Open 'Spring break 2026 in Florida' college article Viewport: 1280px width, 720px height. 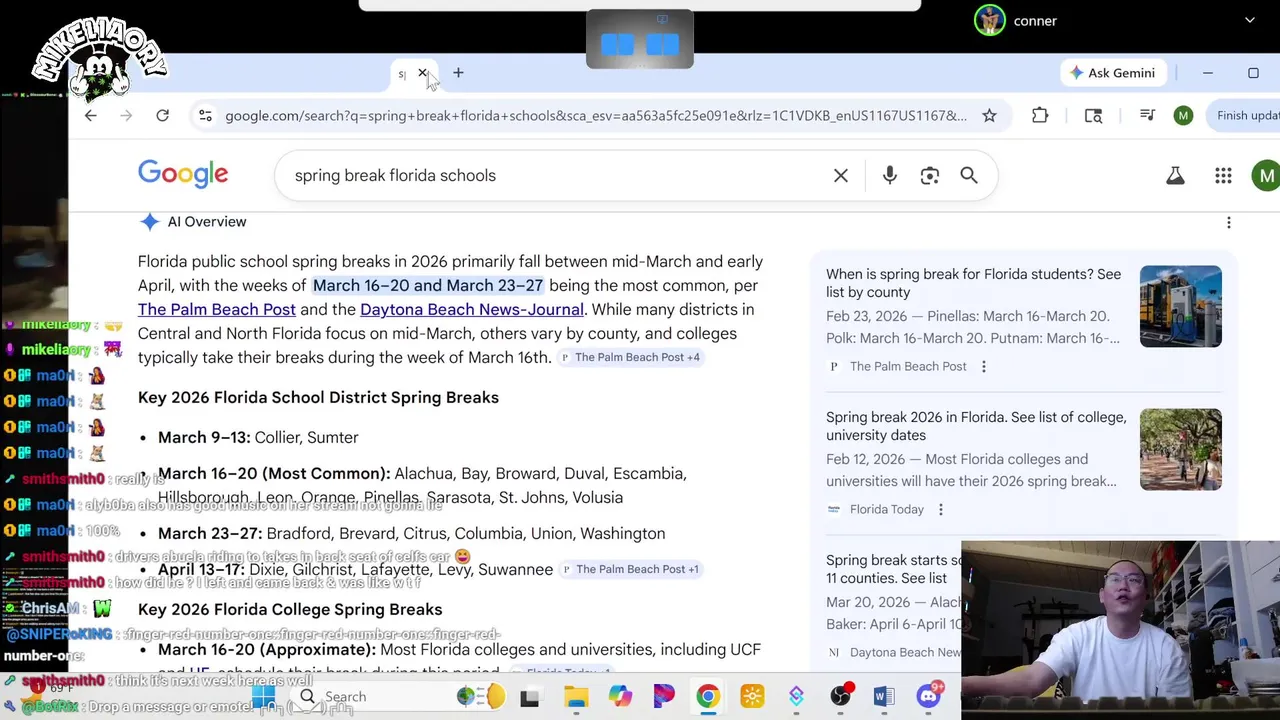976,426
